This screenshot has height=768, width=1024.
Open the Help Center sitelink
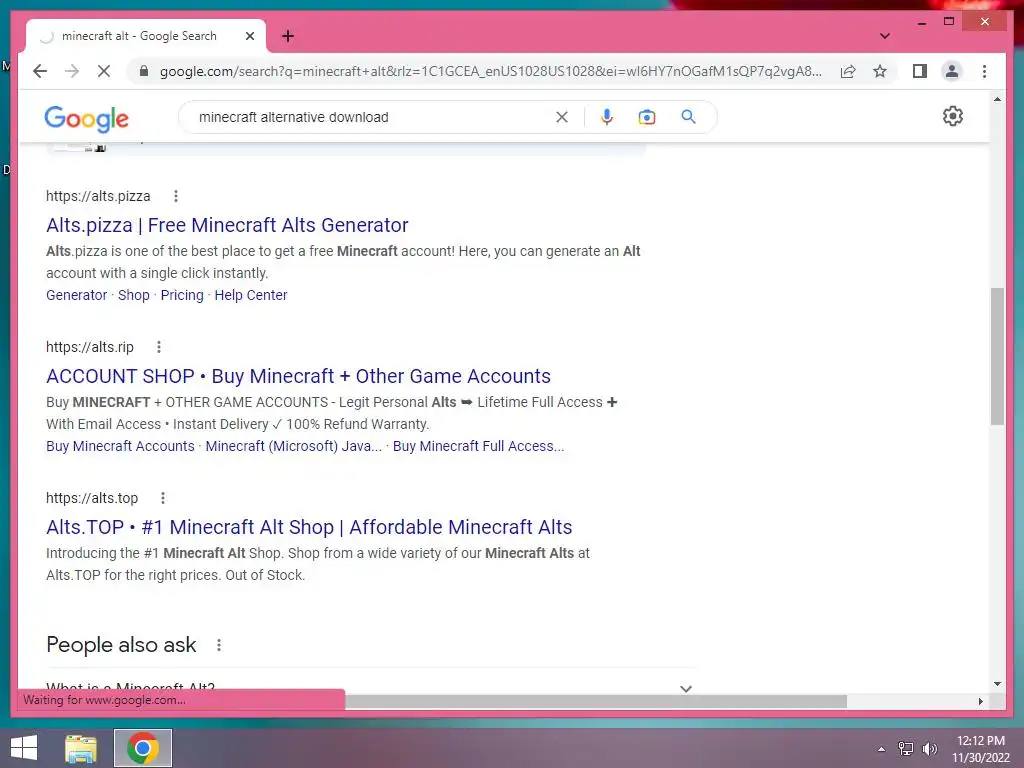click(251, 295)
